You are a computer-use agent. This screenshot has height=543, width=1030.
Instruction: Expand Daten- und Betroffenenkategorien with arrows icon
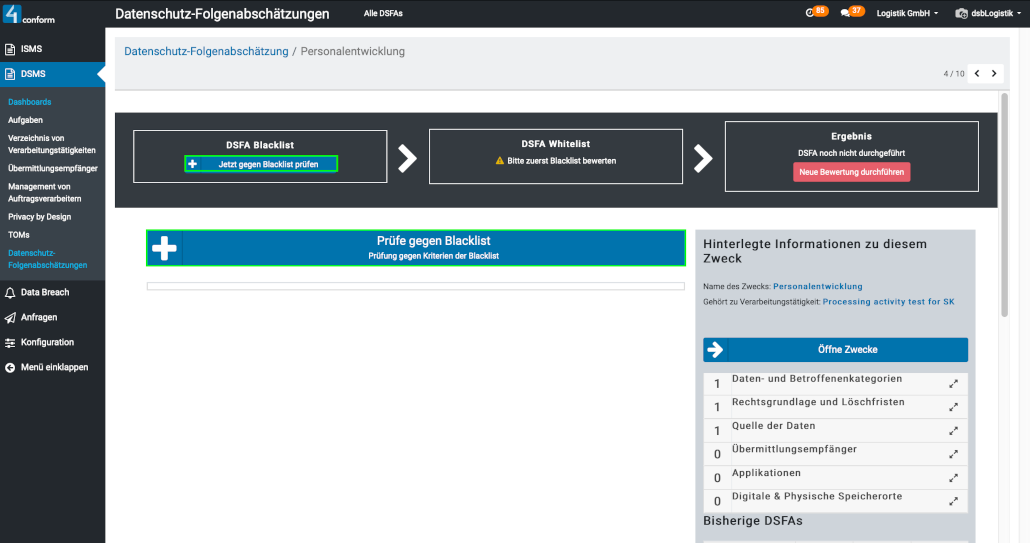(x=953, y=384)
